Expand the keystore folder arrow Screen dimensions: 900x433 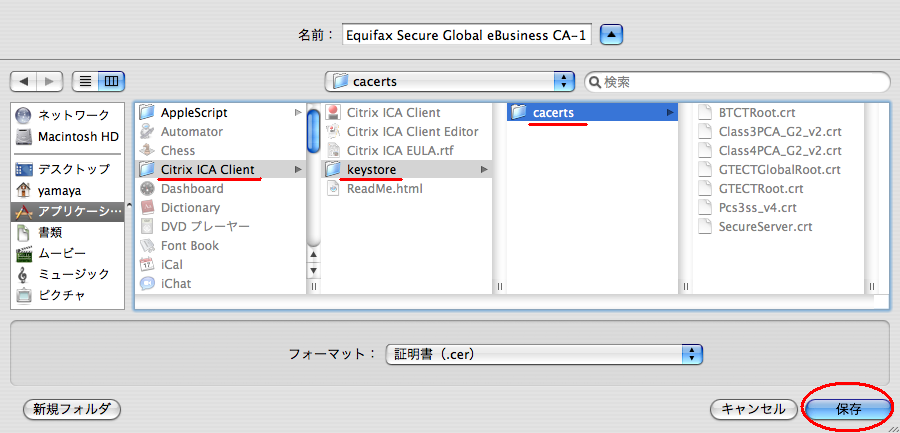(484, 169)
